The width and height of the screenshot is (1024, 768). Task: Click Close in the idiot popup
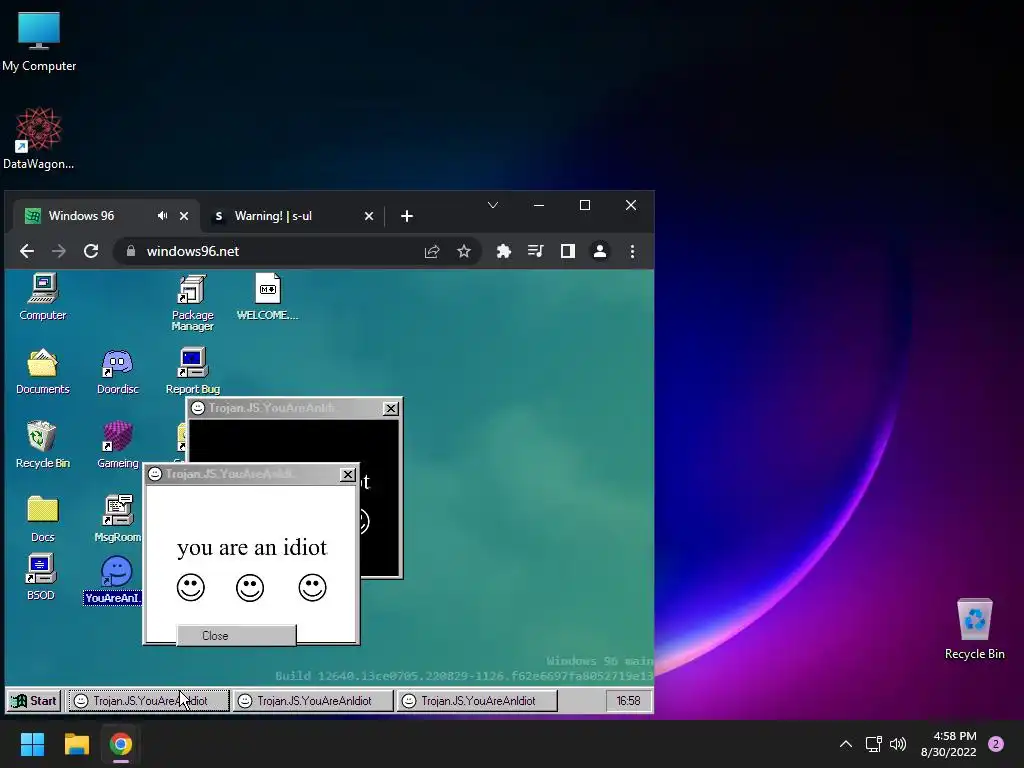[236, 635]
